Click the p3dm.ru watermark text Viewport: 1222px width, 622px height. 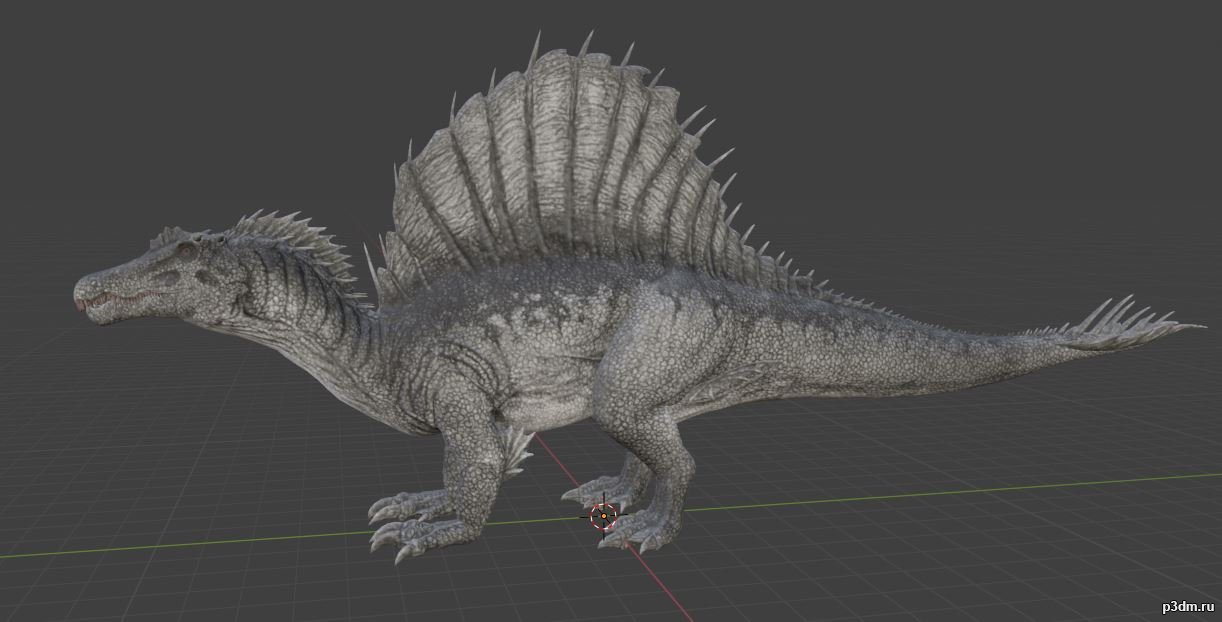pyautogui.click(x=1185, y=606)
